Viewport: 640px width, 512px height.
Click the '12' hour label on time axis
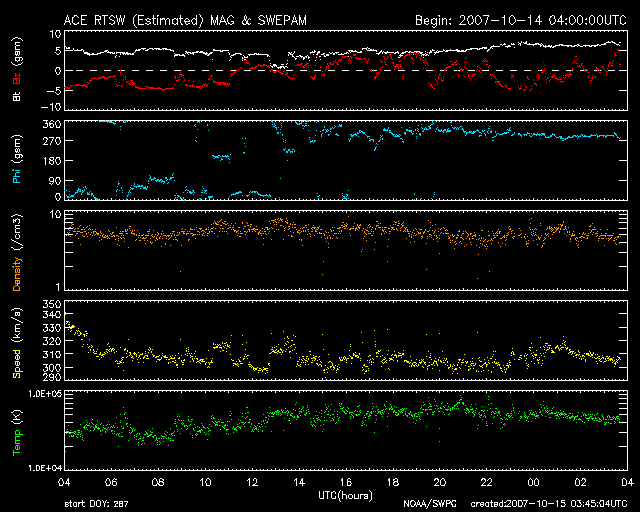(x=252, y=482)
